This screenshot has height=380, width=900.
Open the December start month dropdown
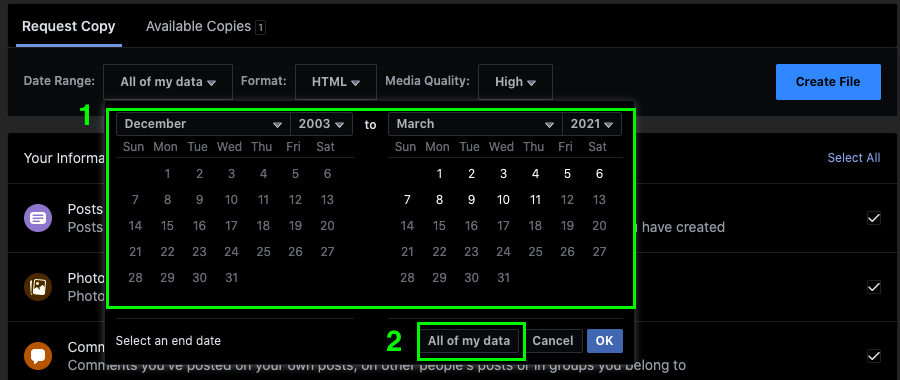(203, 124)
